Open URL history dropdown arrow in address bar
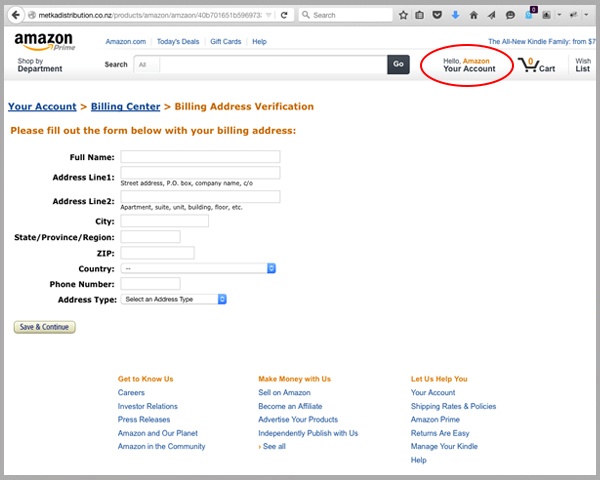Viewport: 600px width, 480px height. click(x=269, y=15)
